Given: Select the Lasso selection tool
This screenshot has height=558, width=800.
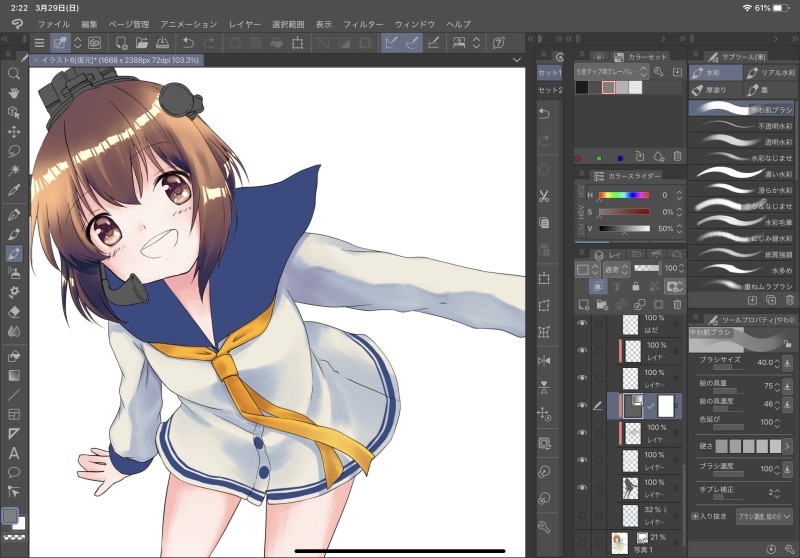Looking at the screenshot, I should click(x=14, y=151).
